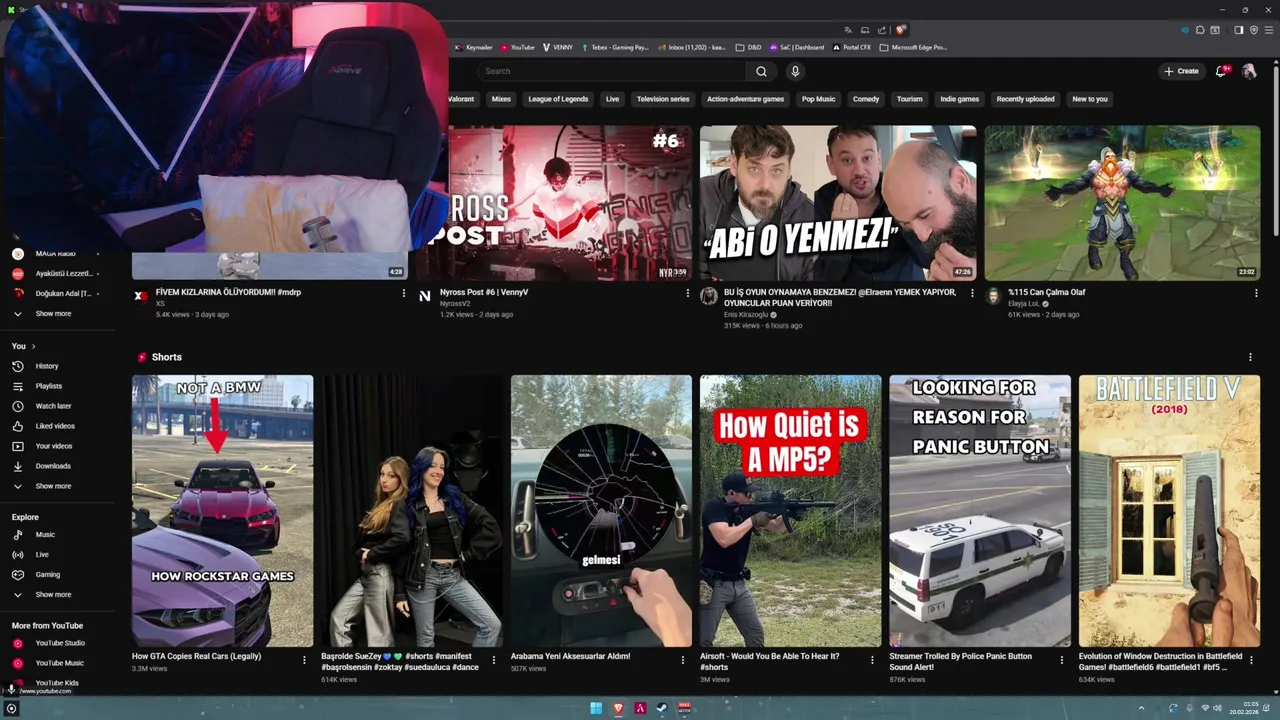
Task: Open the Create button menu
Action: (x=1181, y=71)
